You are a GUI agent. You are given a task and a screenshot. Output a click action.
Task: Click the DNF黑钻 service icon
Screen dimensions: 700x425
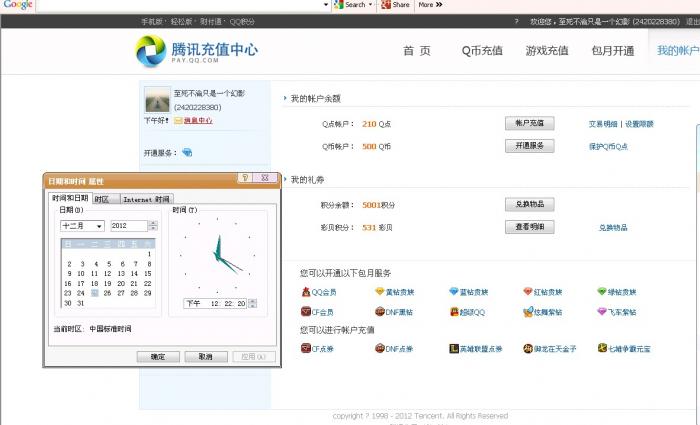coord(380,311)
